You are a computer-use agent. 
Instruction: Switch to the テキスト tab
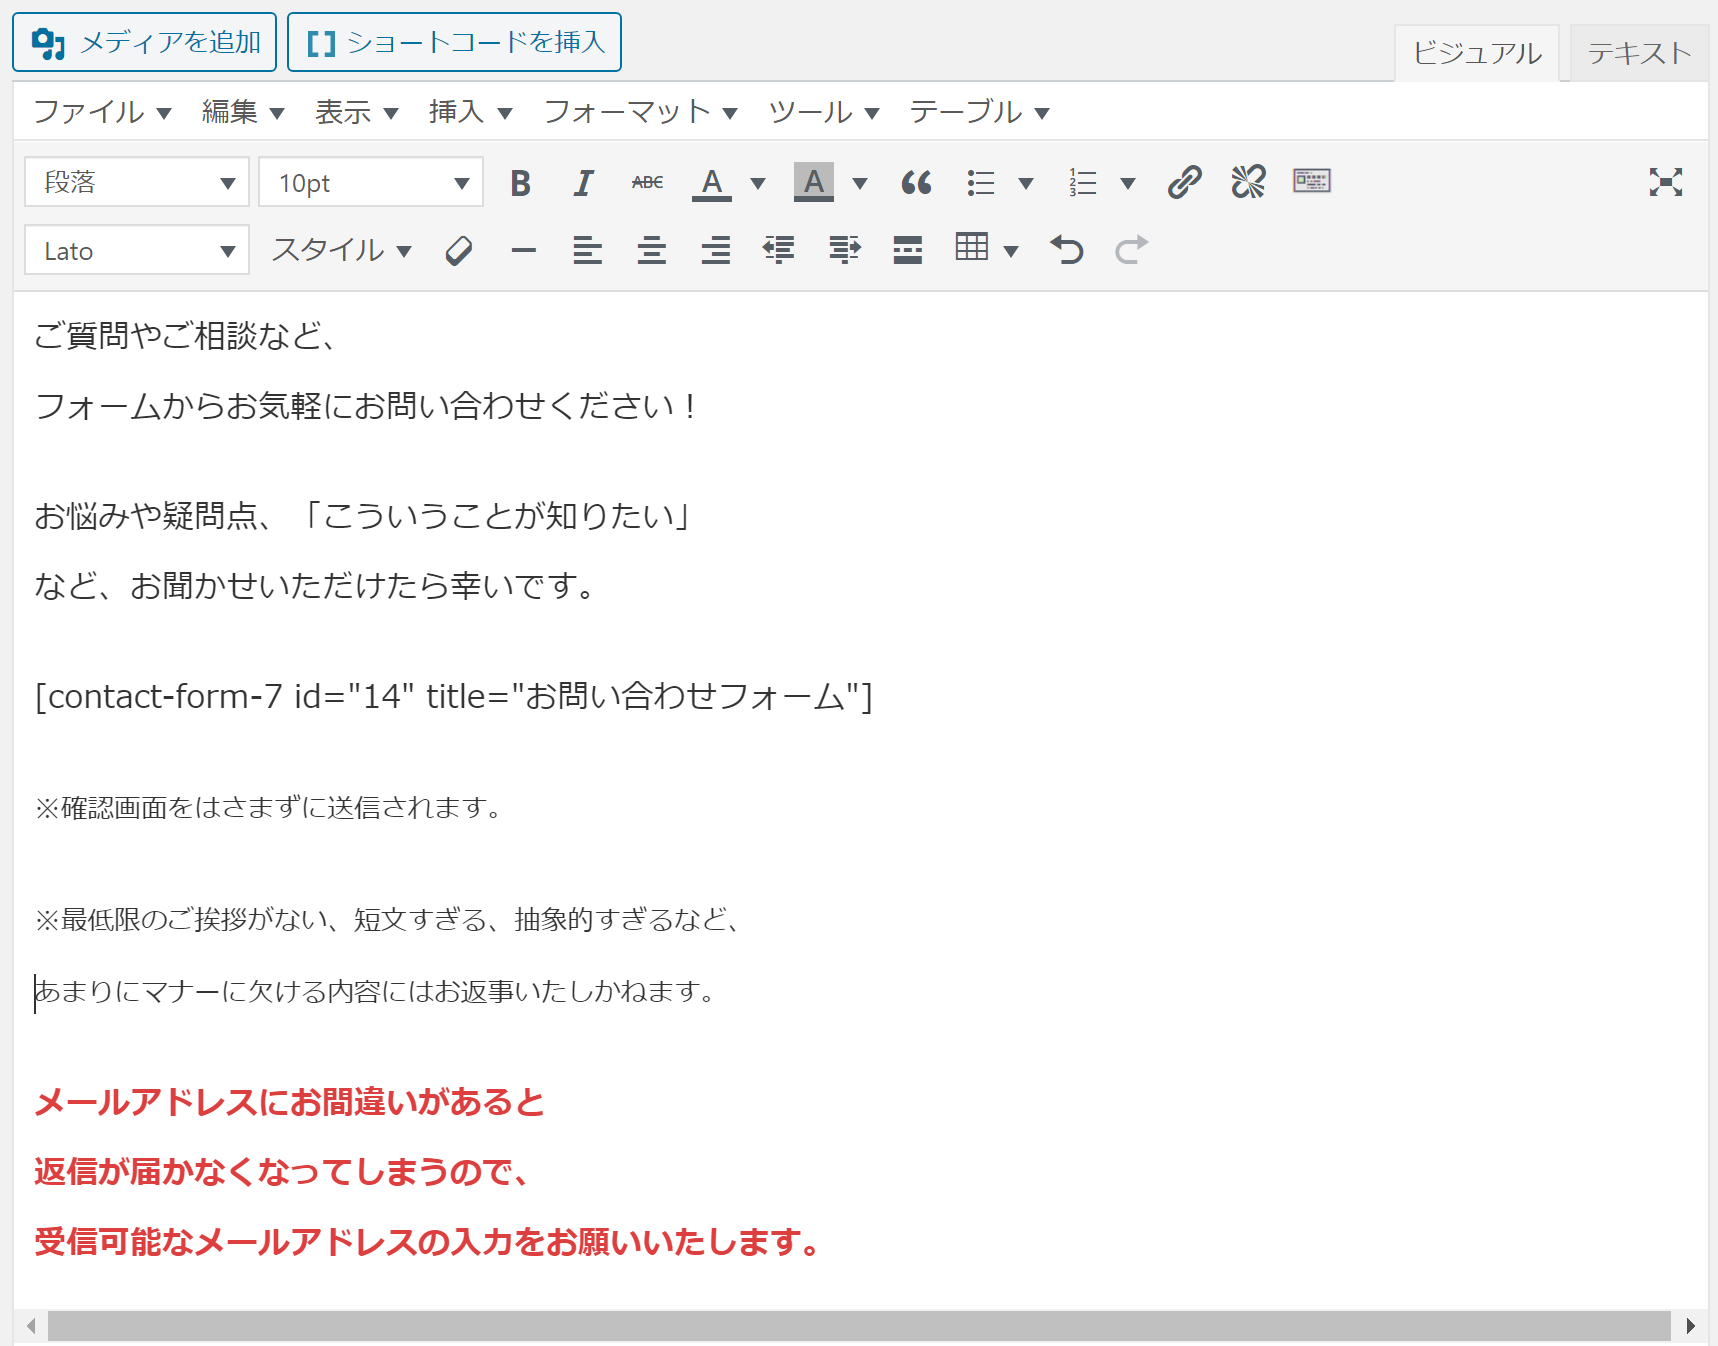(1639, 53)
